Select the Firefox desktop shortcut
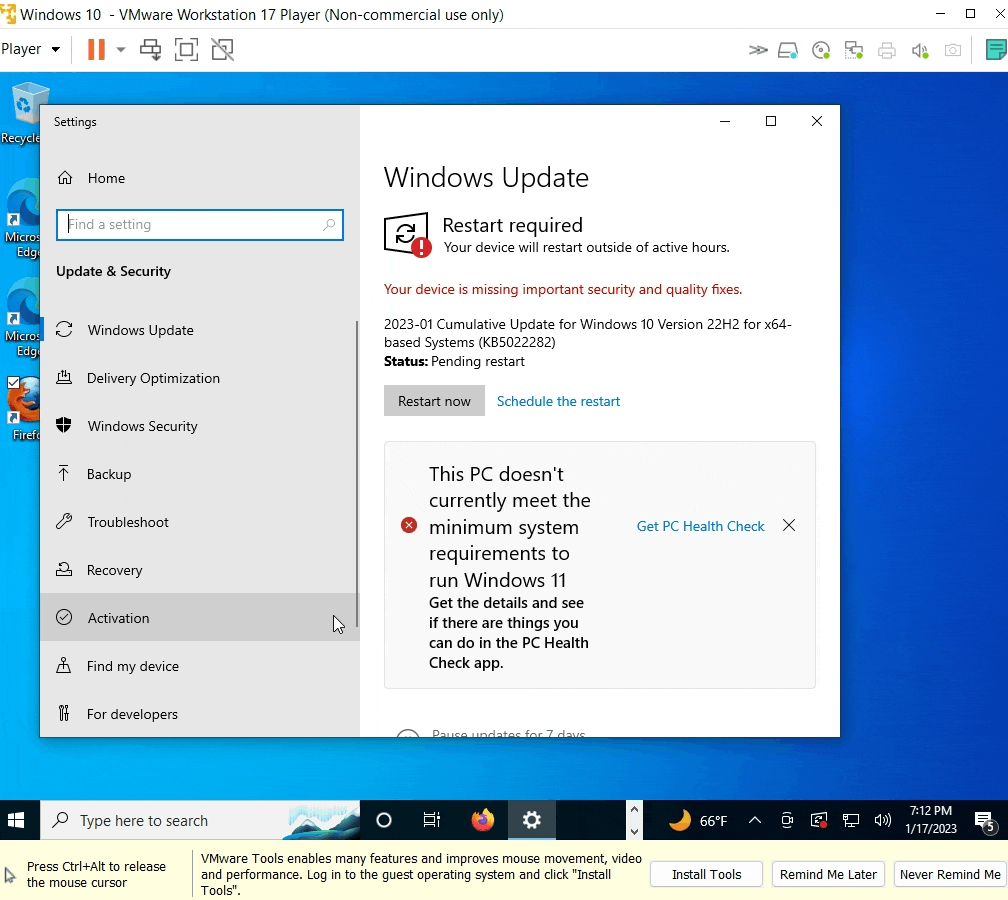This screenshot has width=1008, height=900. (24, 409)
